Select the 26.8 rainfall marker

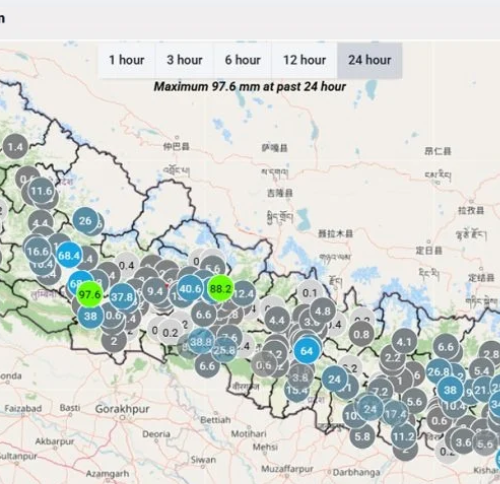click(438, 371)
